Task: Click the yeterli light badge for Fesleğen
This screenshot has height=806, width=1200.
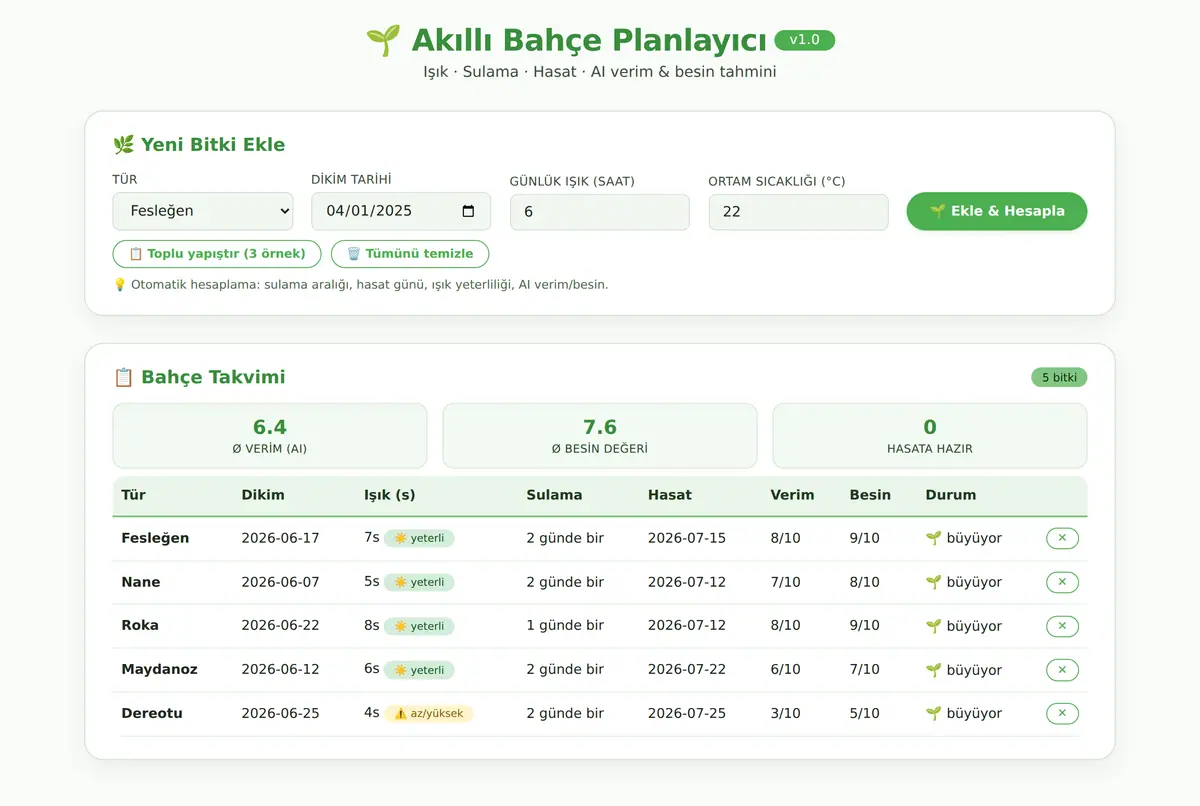Action: (419, 538)
